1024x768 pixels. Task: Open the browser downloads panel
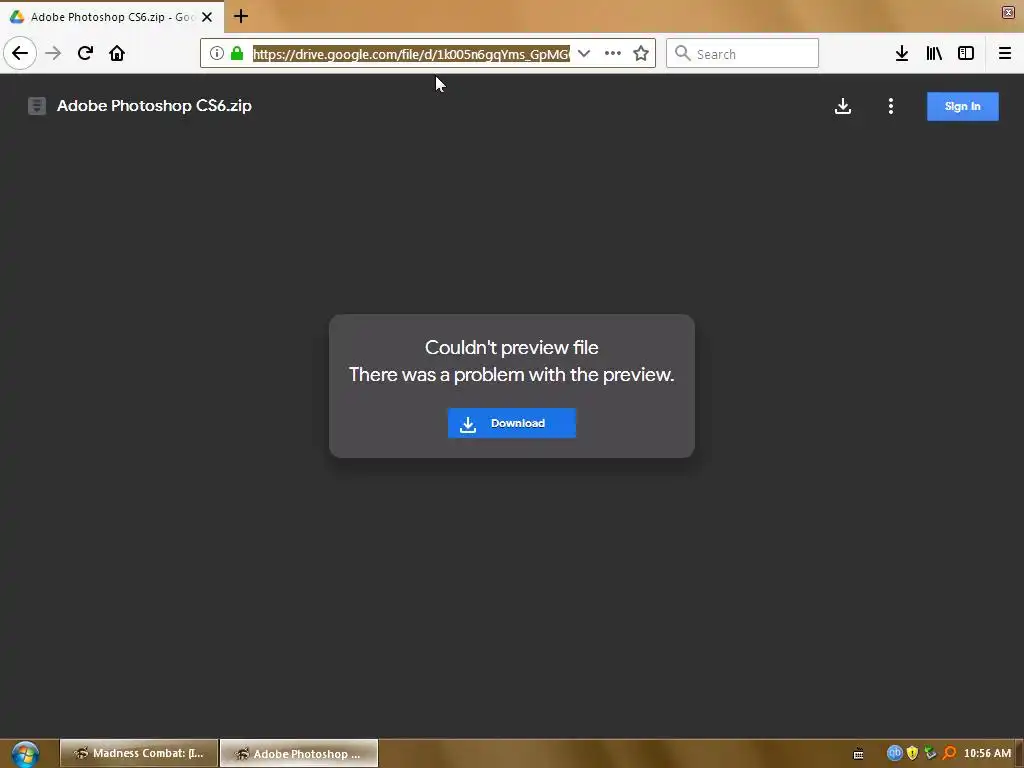point(902,53)
